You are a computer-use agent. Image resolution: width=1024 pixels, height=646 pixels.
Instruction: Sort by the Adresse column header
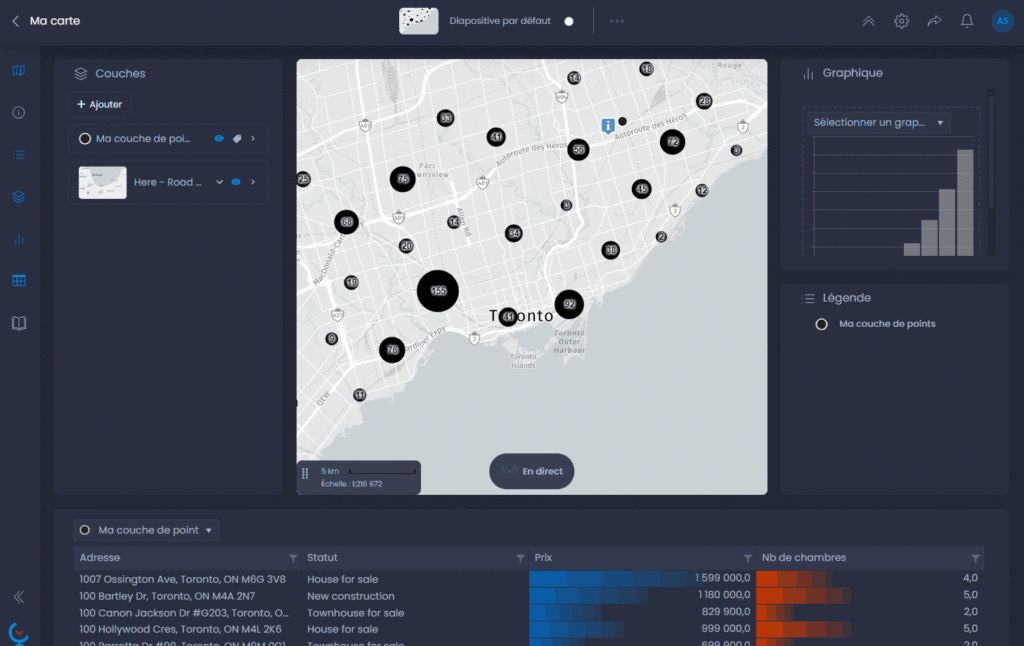click(x=99, y=558)
